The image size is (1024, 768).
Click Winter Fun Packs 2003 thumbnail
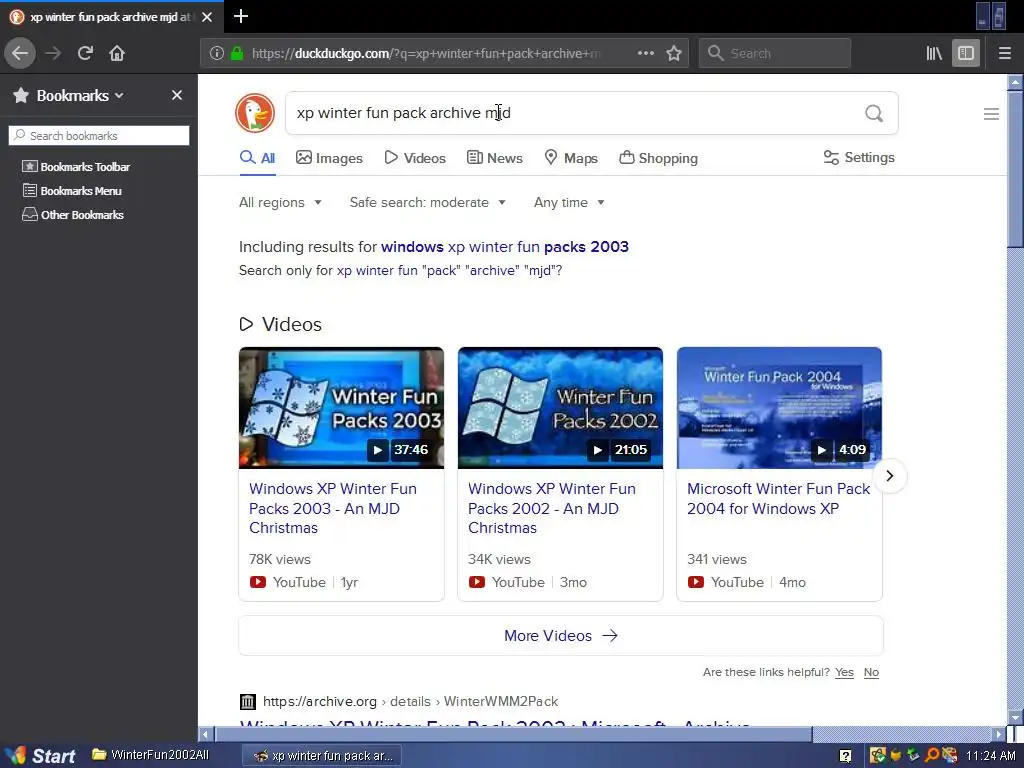(x=341, y=408)
